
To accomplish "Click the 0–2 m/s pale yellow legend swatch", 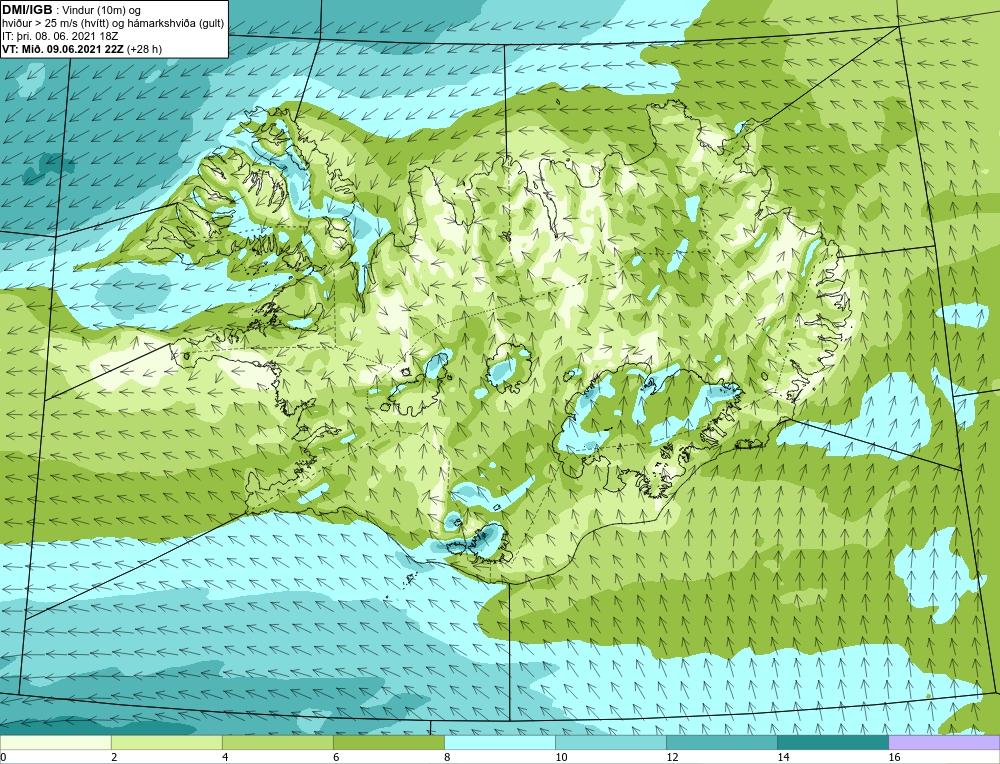I will (x=55, y=743).
